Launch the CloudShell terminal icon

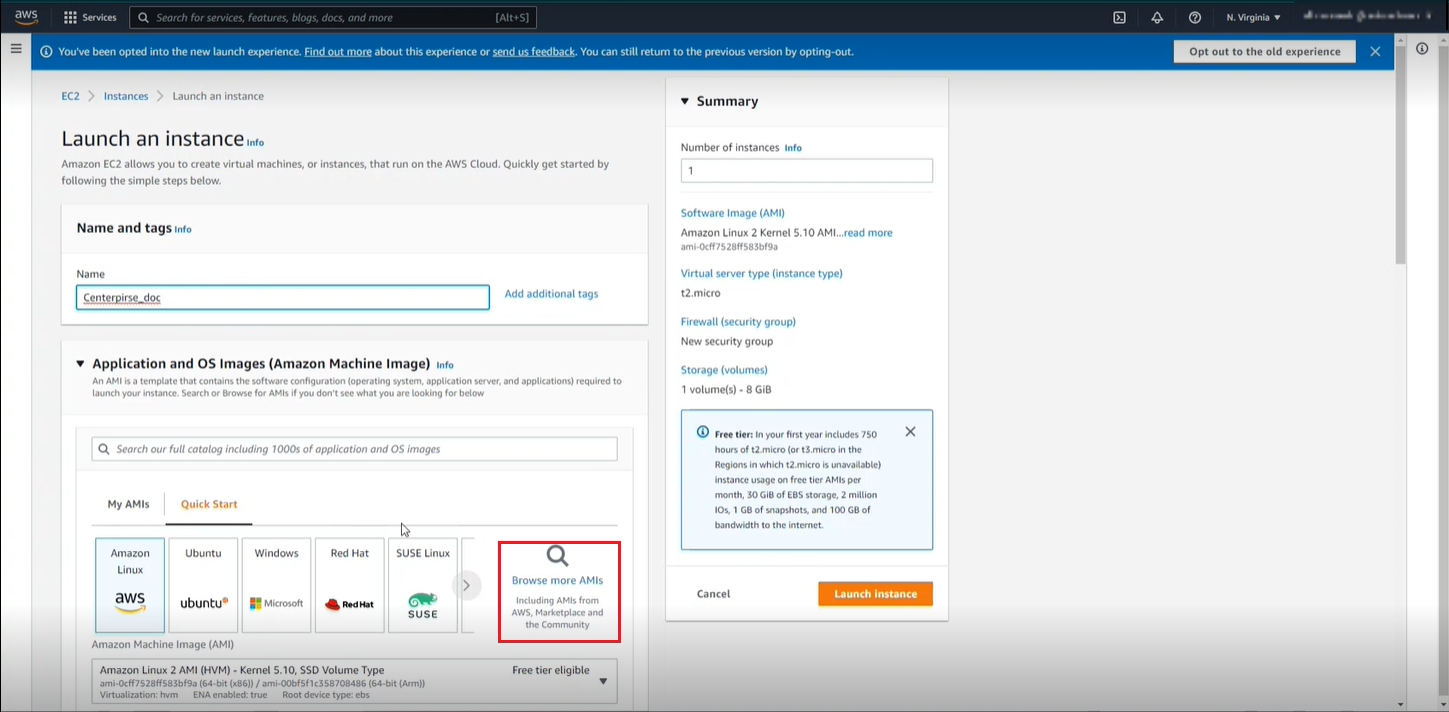tap(1119, 17)
